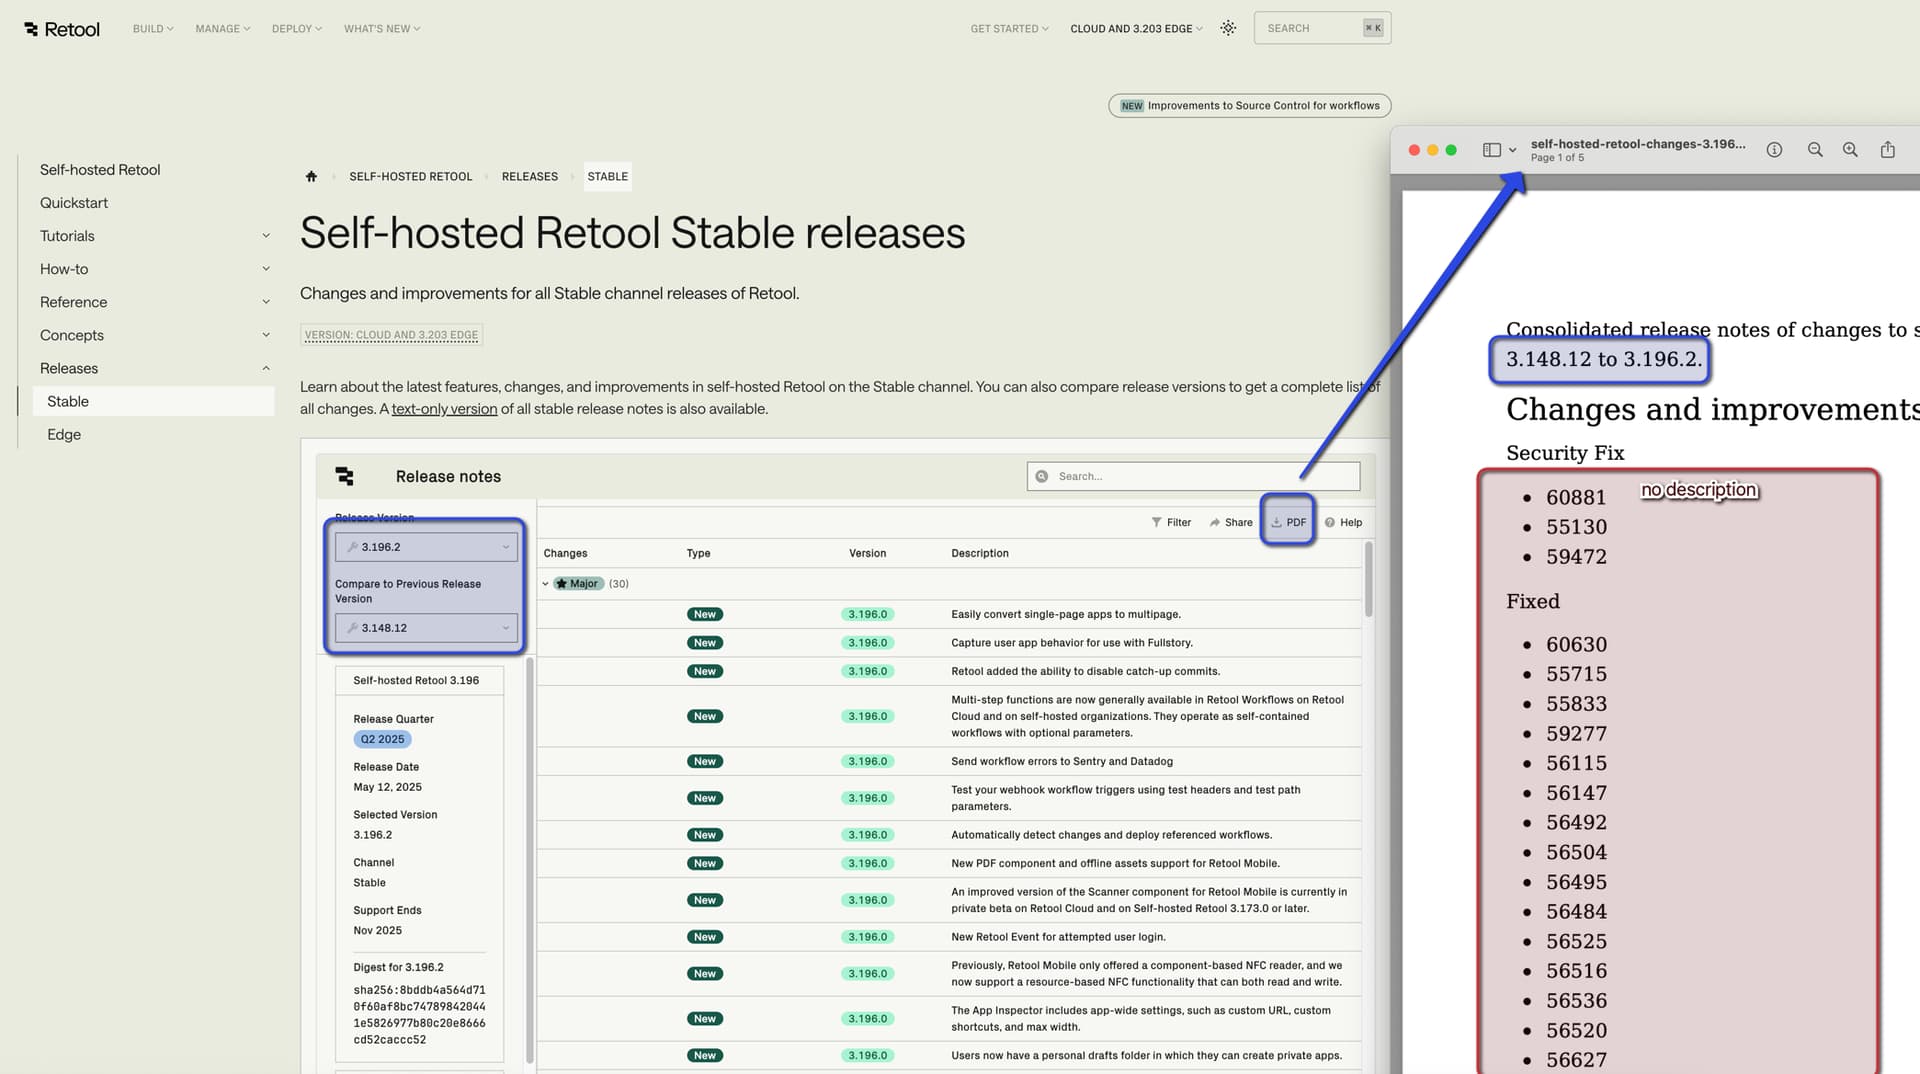Open the previous version 3.148.12 dropdown

[427, 628]
